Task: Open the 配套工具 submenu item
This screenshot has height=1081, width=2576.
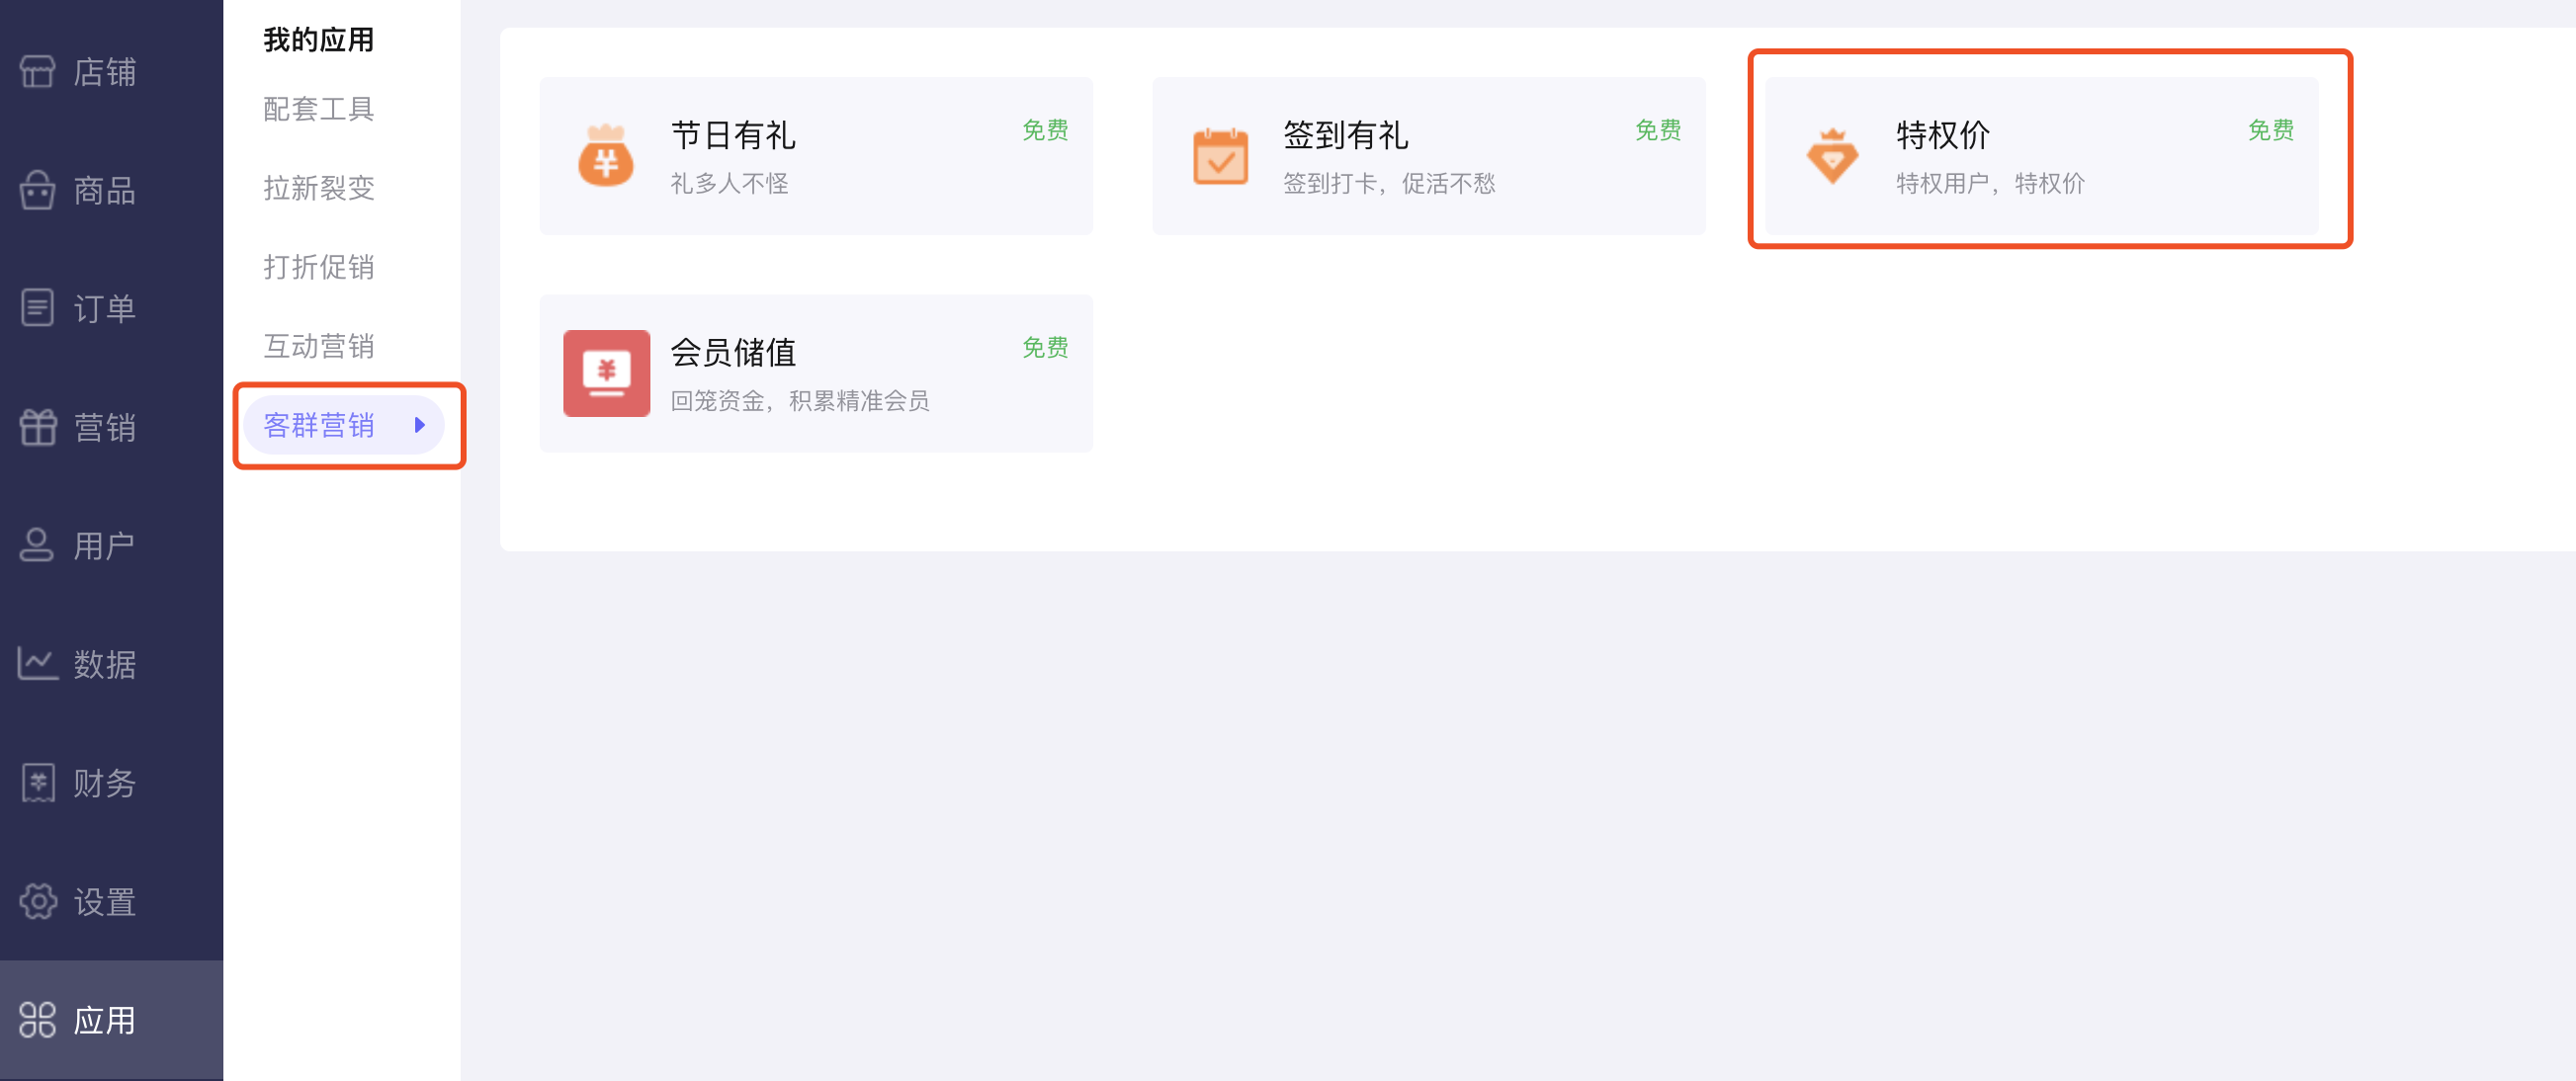Action: 318,108
